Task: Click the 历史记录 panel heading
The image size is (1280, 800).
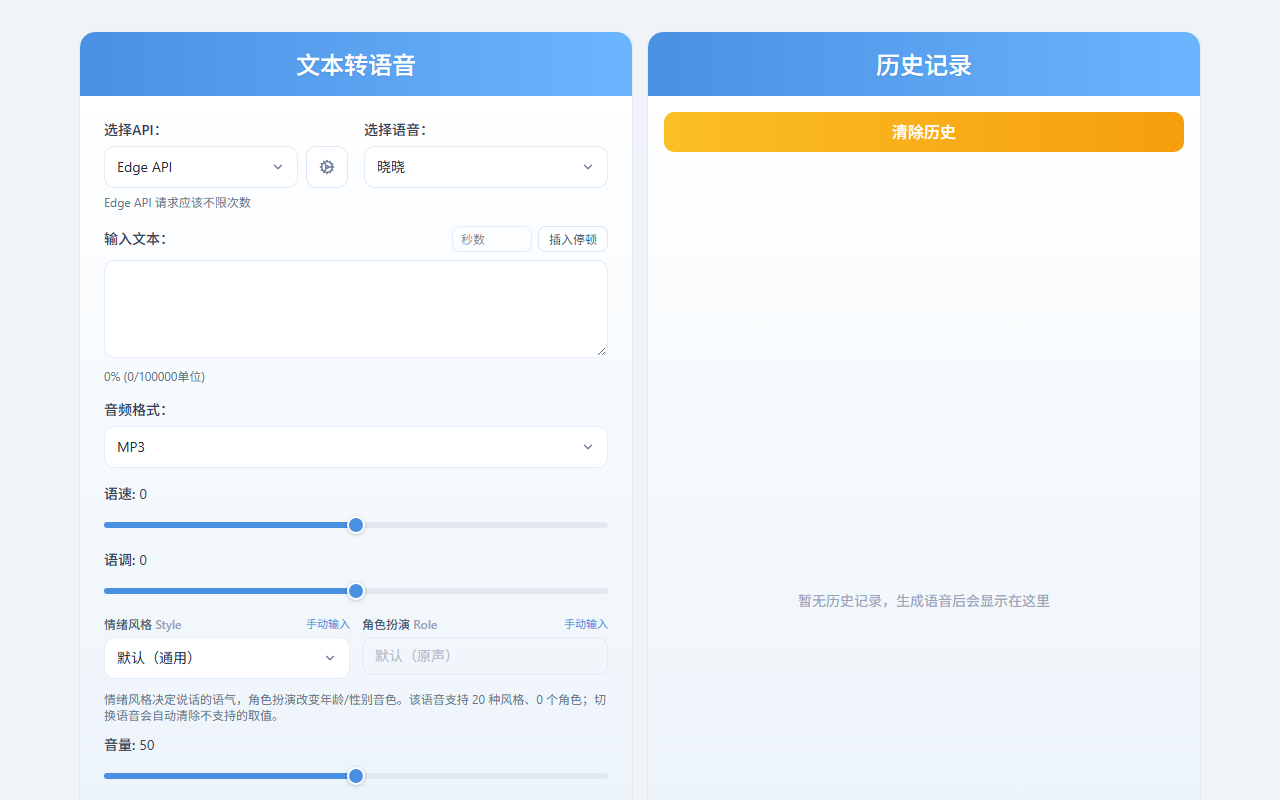Action: click(924, 65)
